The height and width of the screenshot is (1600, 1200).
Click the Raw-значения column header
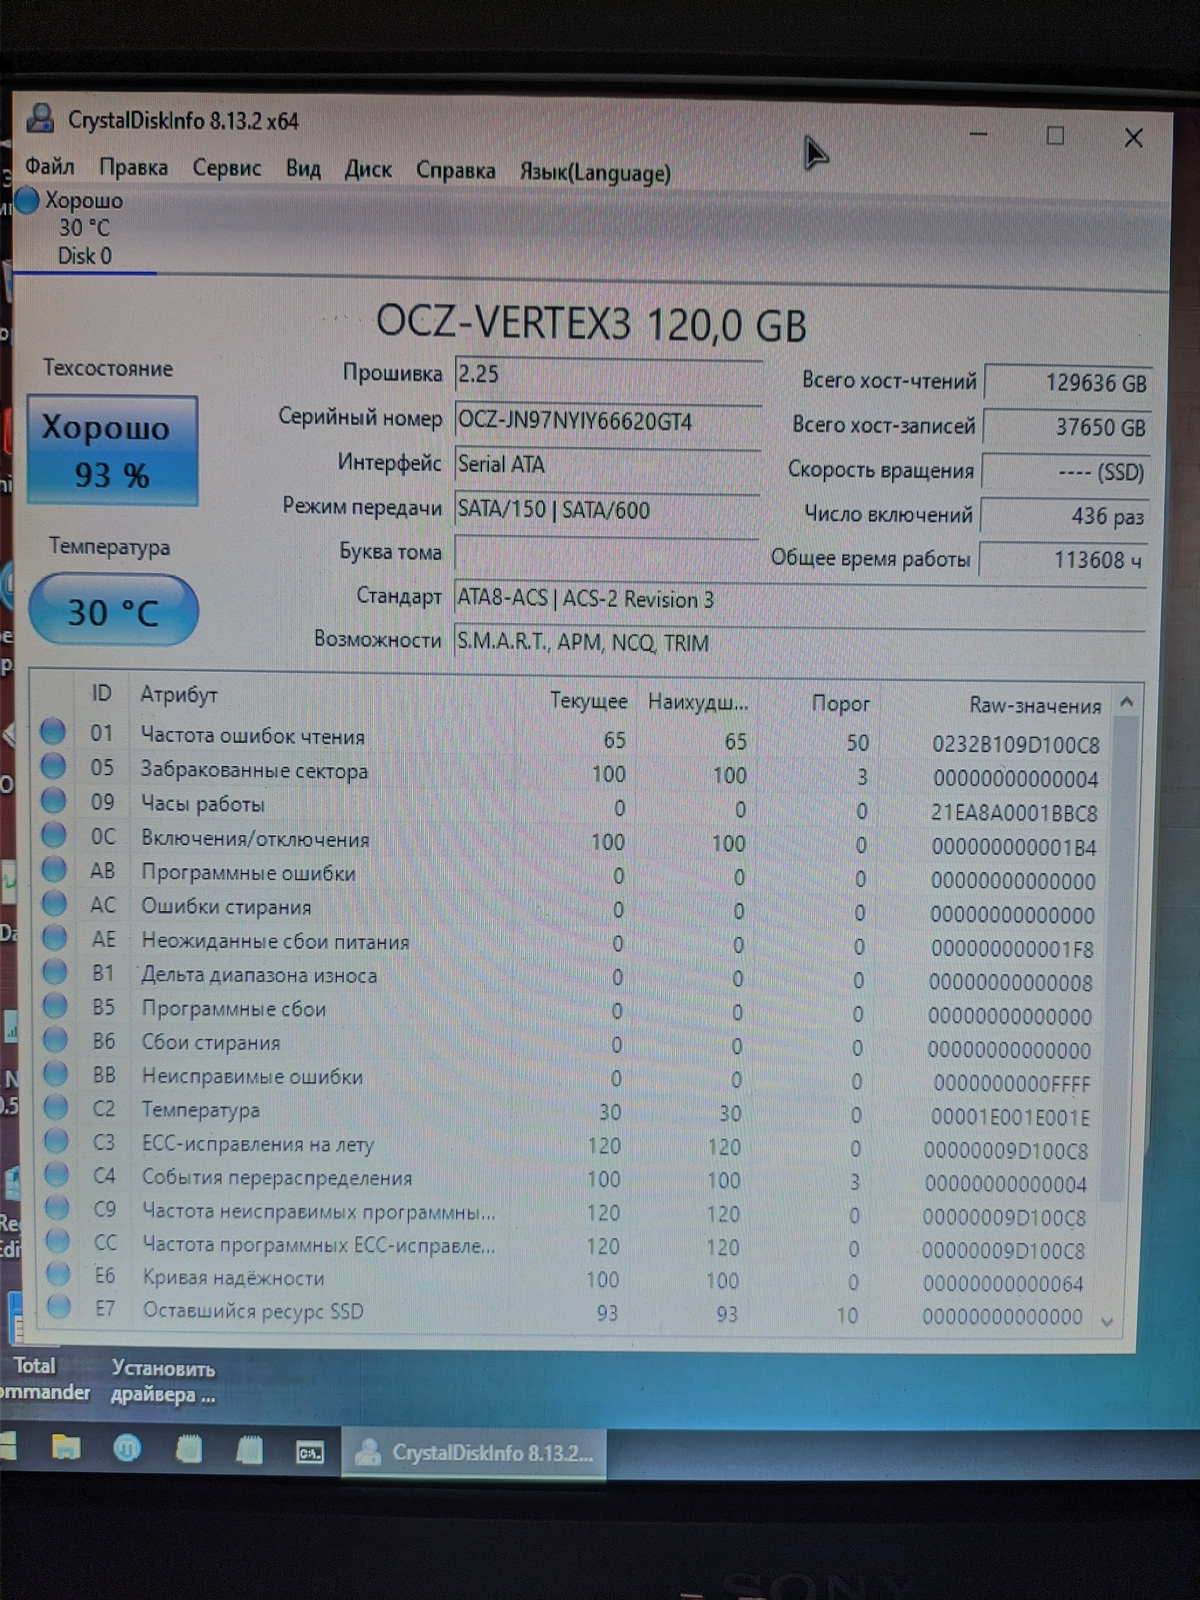click(1035, 706)
